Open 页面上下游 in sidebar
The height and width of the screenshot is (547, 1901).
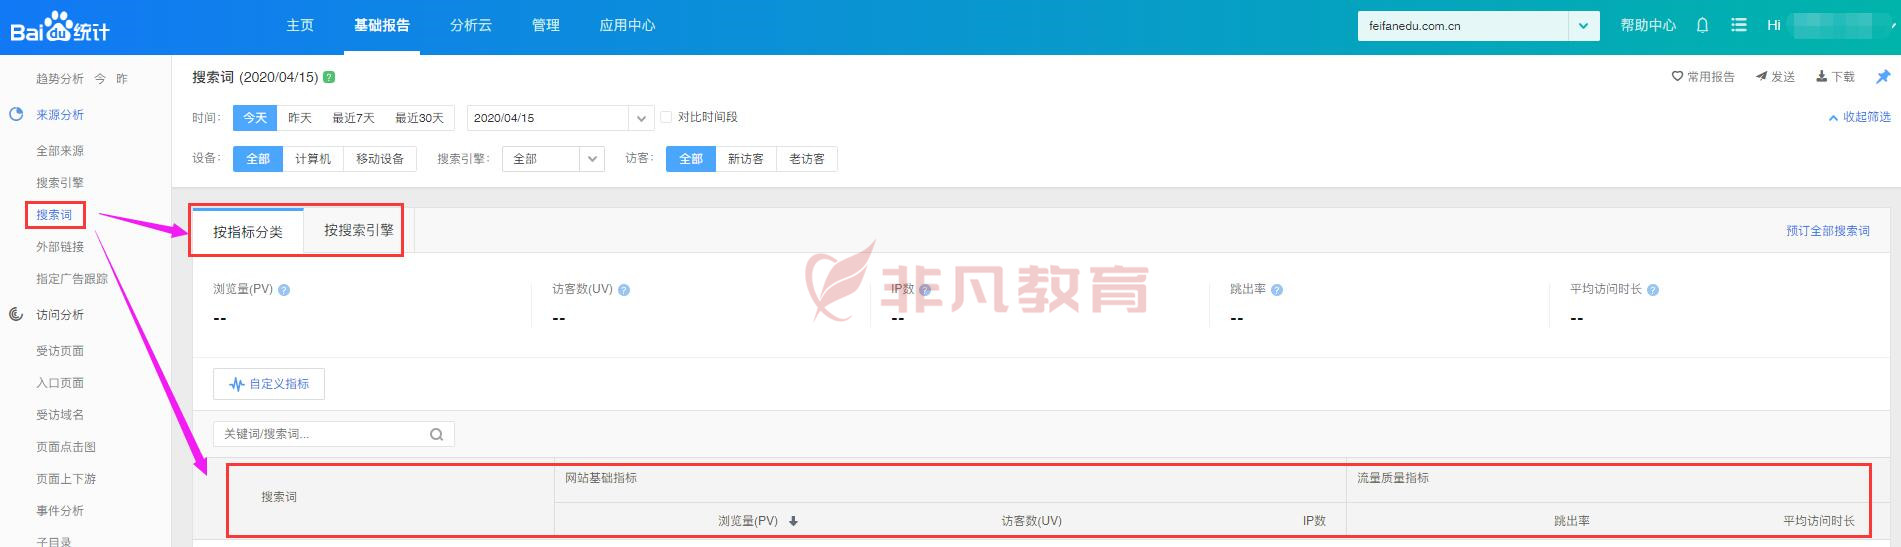point(66,479)
